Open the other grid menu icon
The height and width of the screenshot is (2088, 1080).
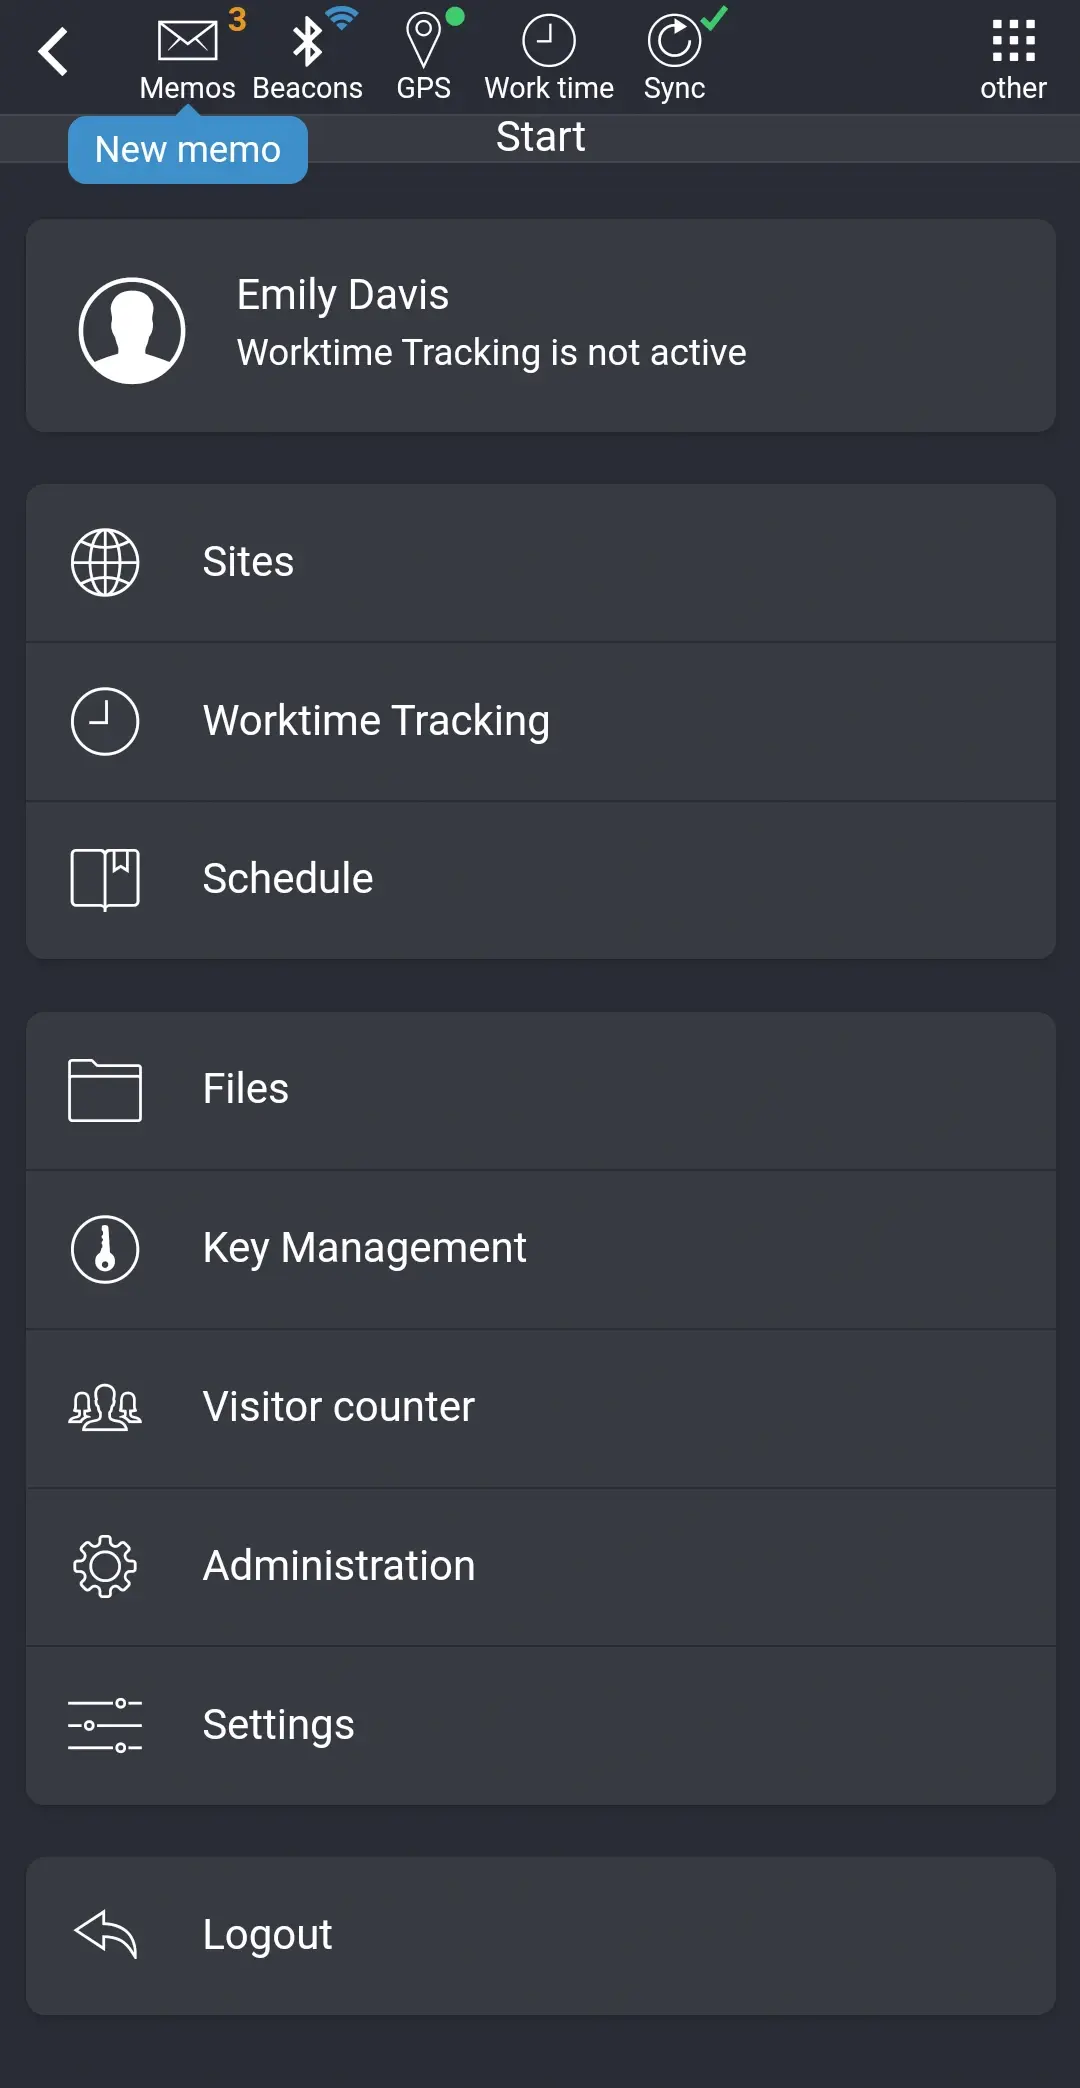tap(1013, 42)
